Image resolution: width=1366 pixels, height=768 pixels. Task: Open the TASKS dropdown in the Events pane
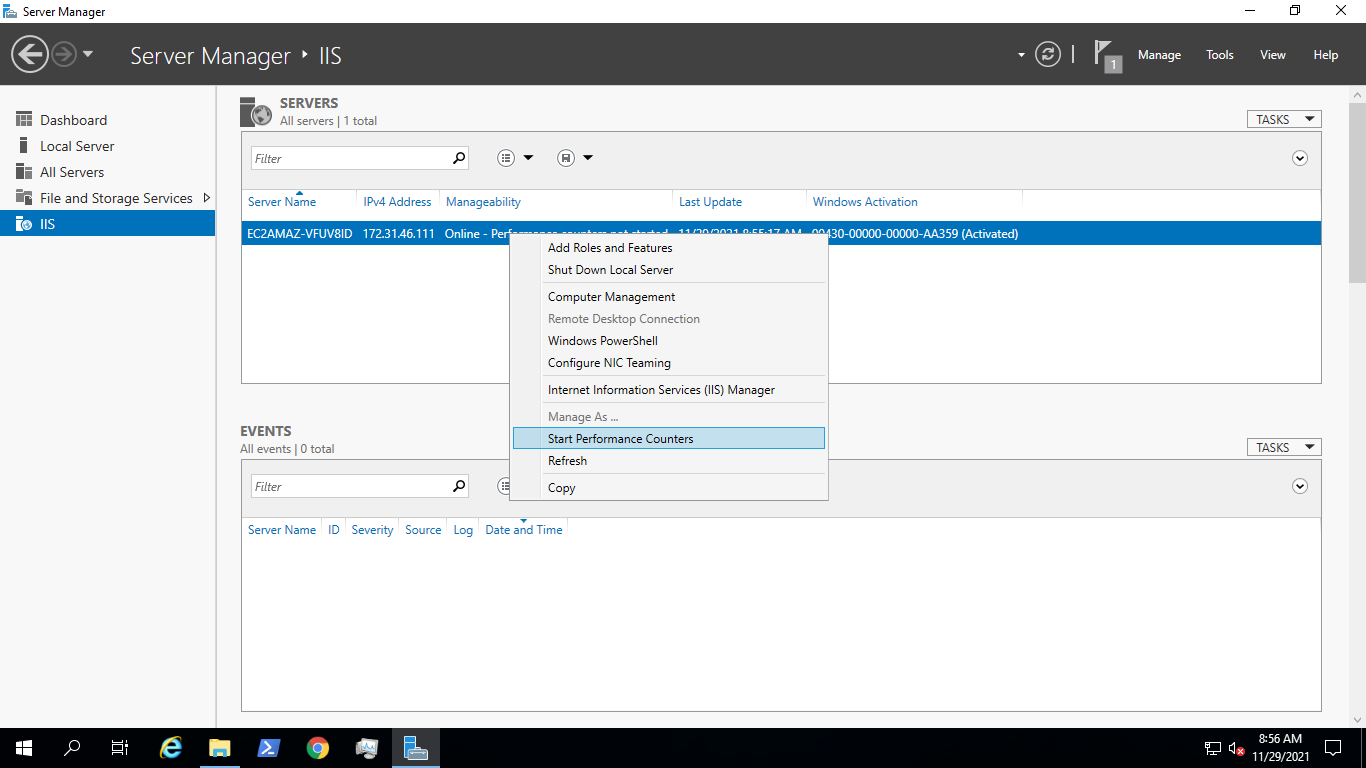click(1283, 446)
